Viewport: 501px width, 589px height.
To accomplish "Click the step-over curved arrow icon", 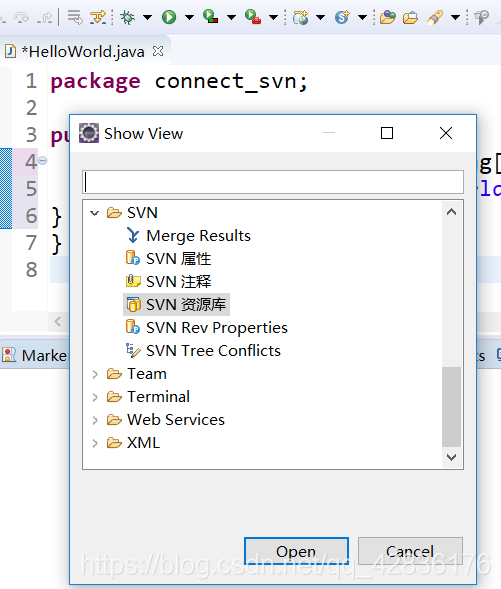I will click(x=21, y=17).
